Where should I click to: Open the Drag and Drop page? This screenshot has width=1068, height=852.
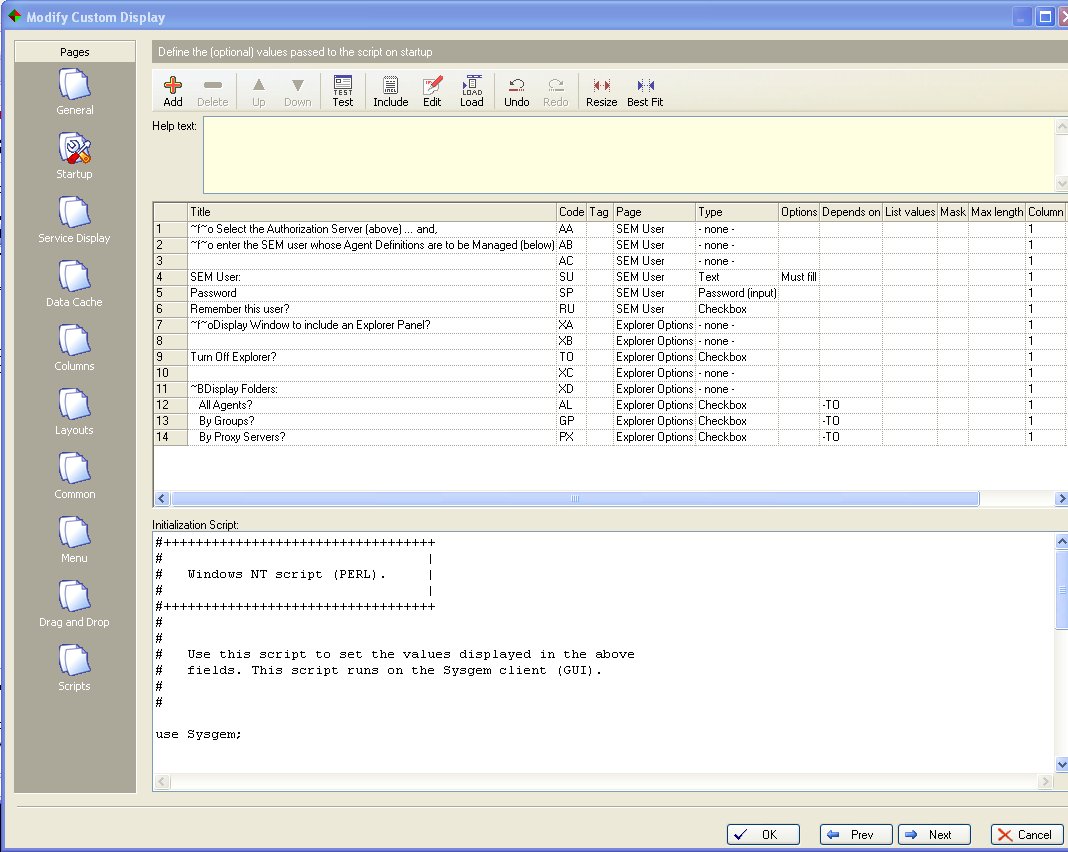point(75,602)
